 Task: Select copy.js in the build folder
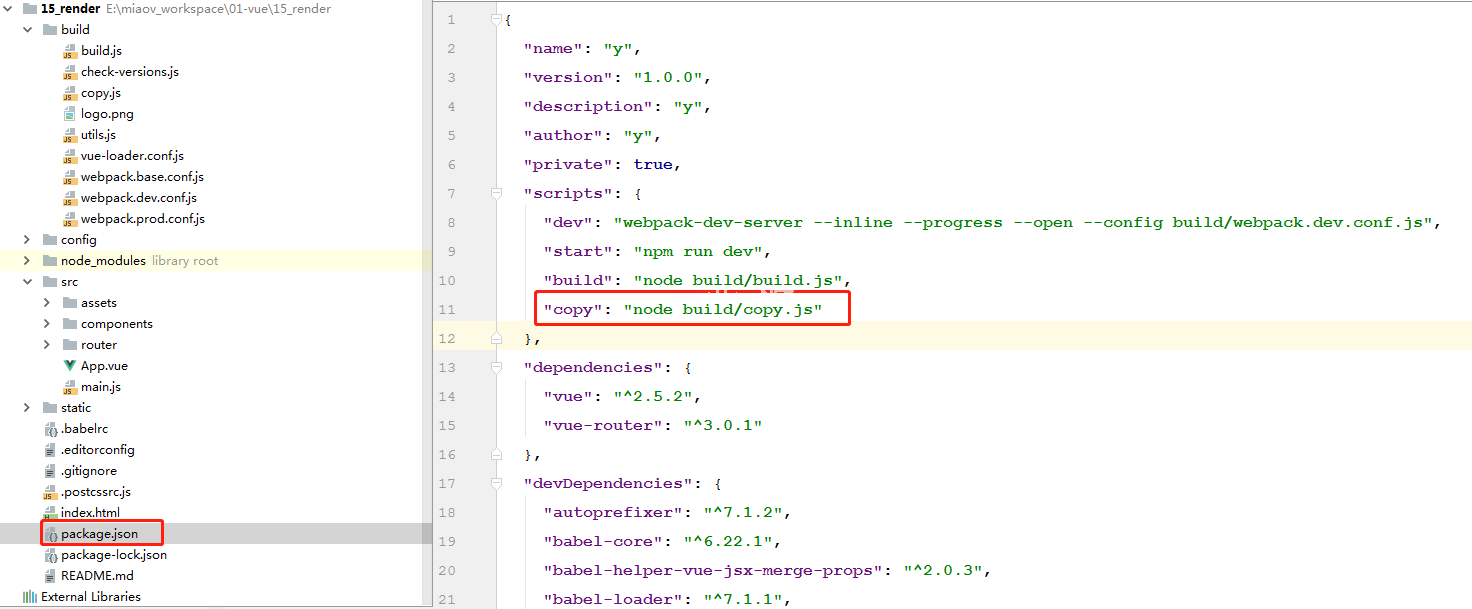tap(100, 93)
